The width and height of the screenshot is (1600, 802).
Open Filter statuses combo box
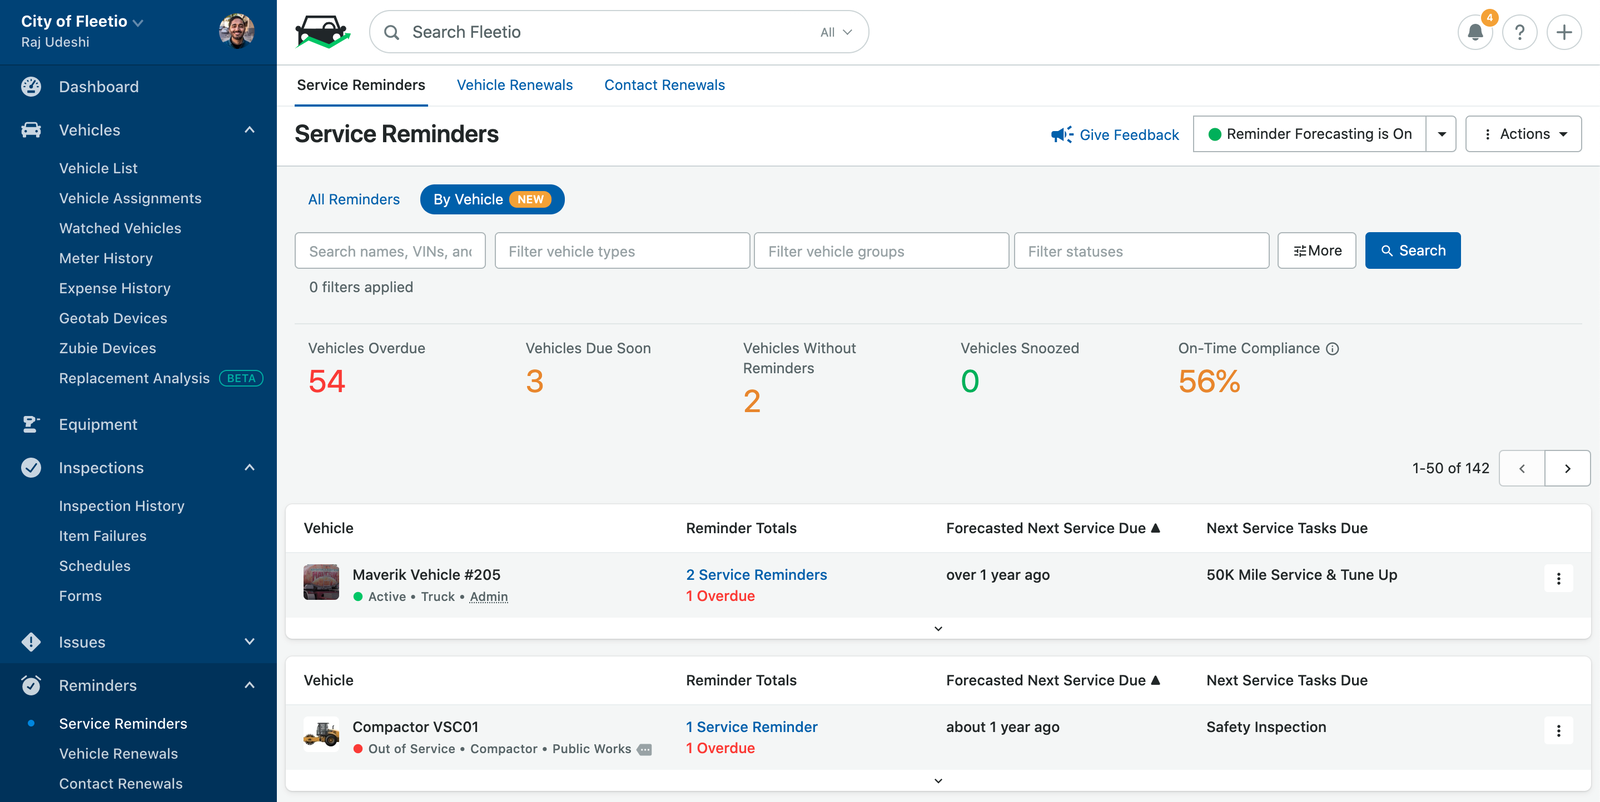1141,251
